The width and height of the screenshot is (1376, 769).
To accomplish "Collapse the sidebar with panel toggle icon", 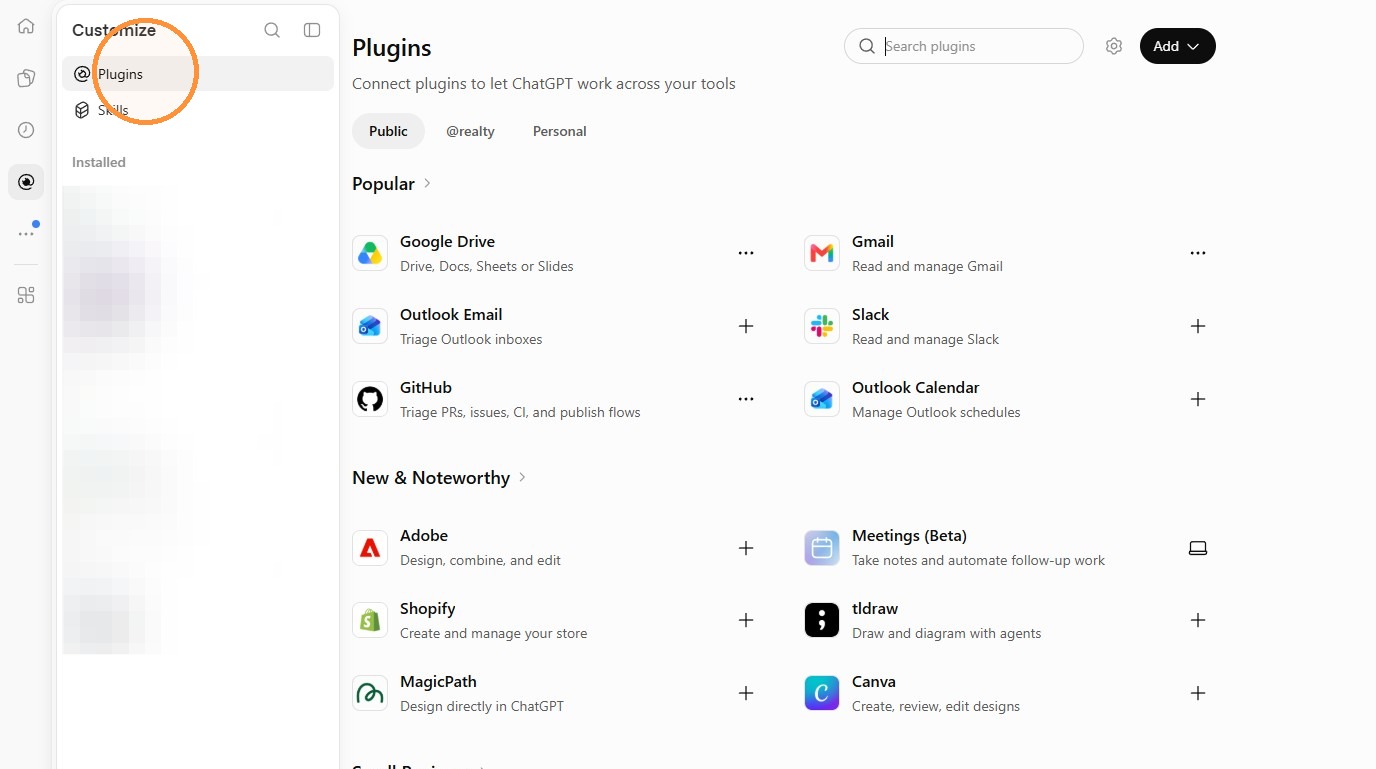I will pos(312,30).
